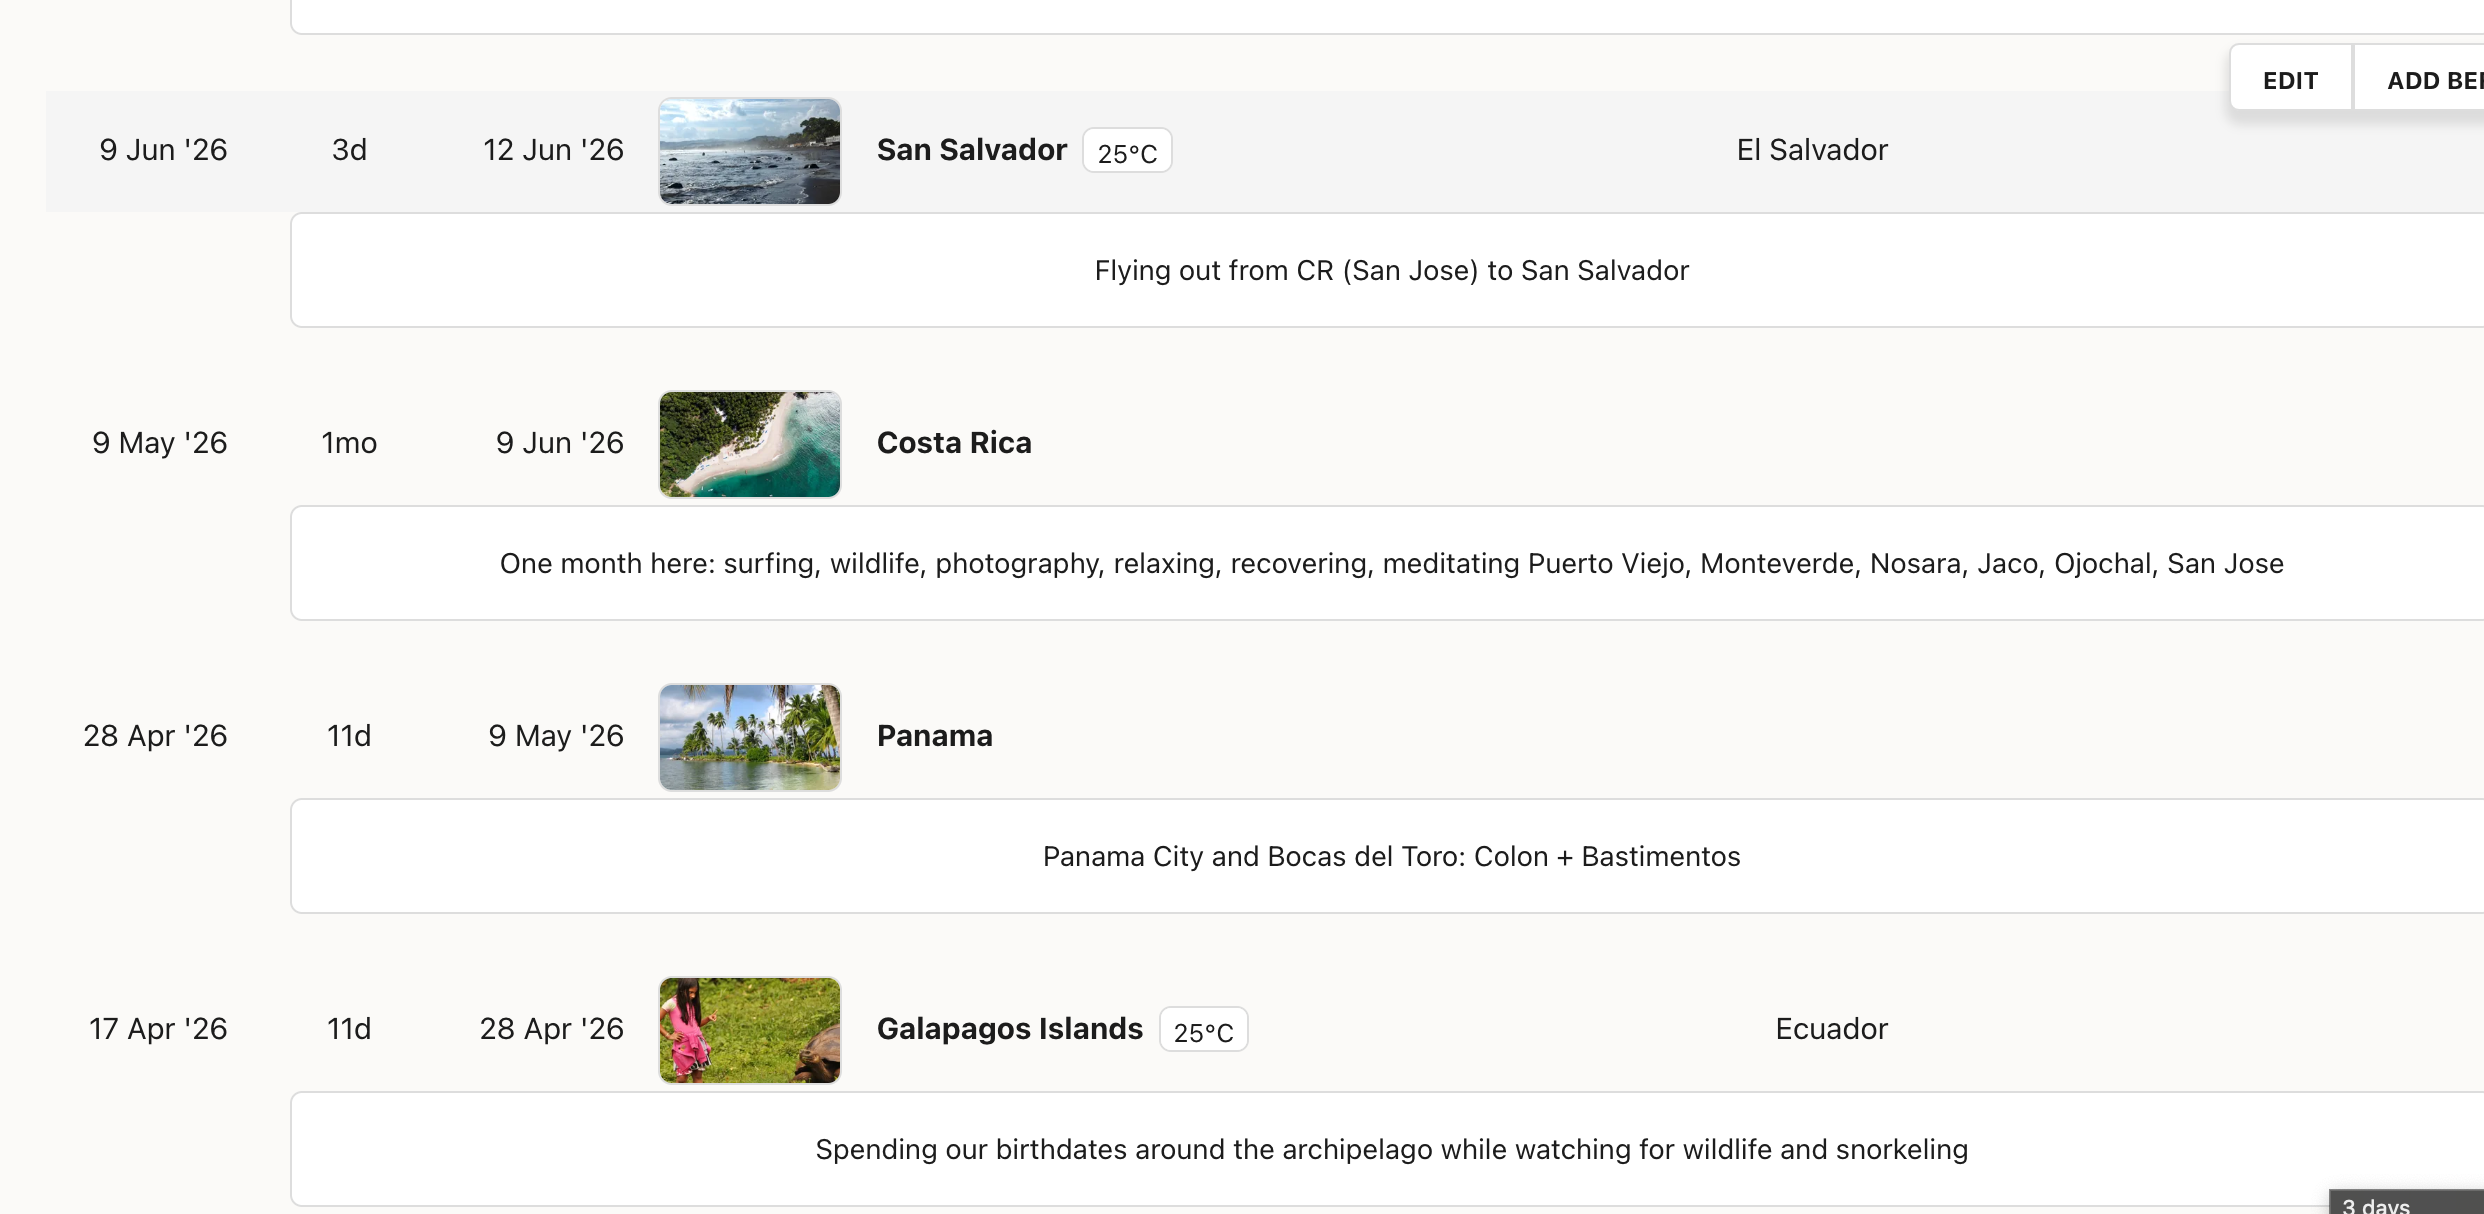Edit the Galapagos birthdates note
Viewport: 2484px width, 1214px height.
tap(1390, 1149)
